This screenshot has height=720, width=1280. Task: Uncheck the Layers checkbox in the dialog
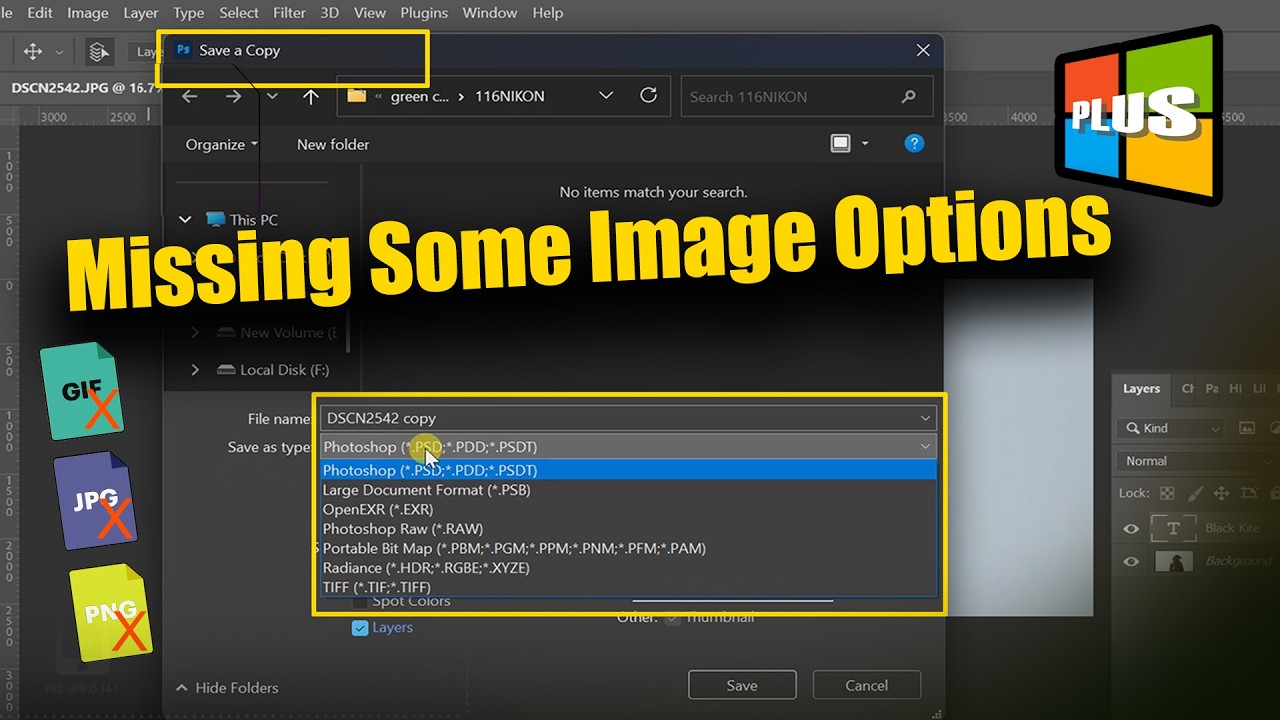tap(360, 628)
